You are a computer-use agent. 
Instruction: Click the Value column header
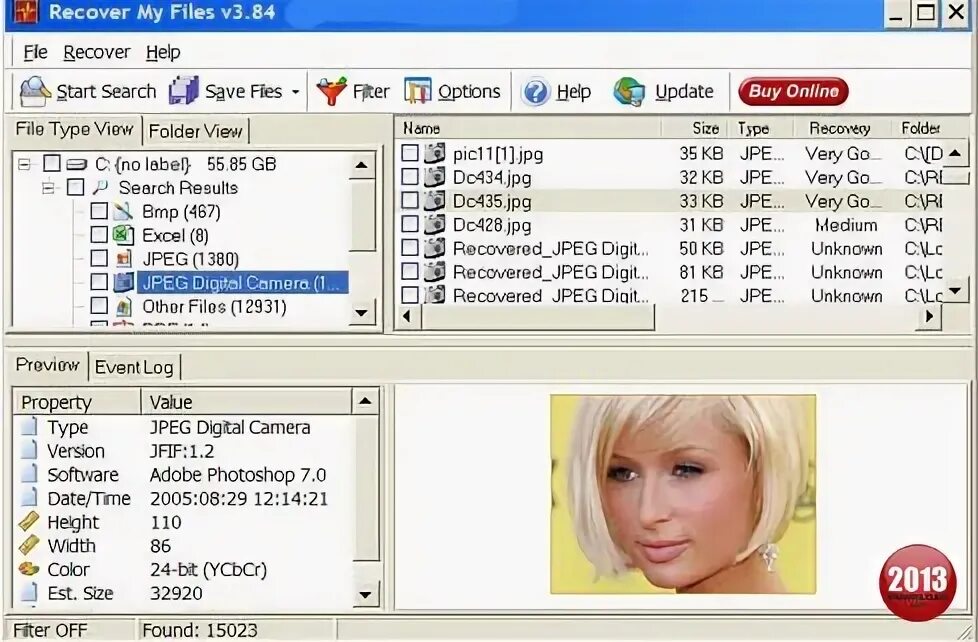coord(246,402)
